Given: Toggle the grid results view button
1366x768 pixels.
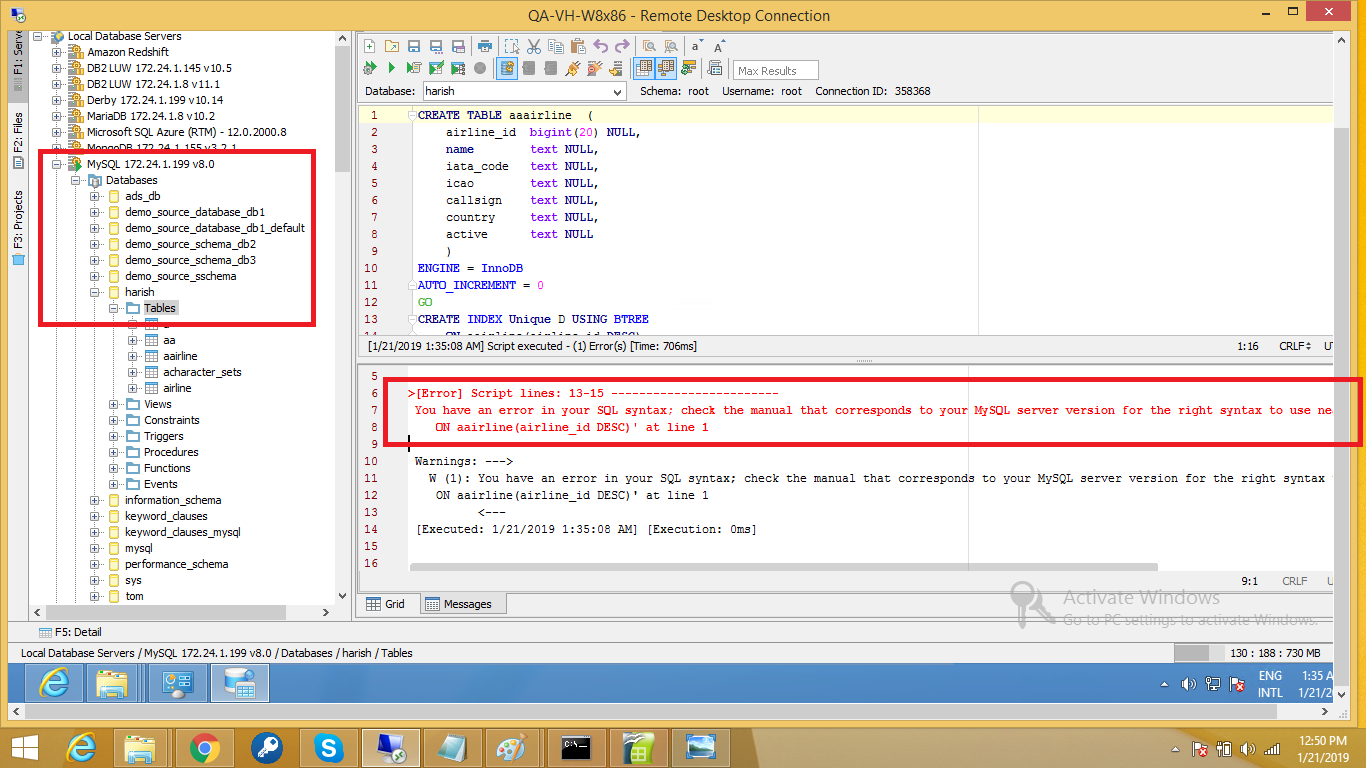Looking at the screenshot, I should pyautogui.click(x=644, y=69).
